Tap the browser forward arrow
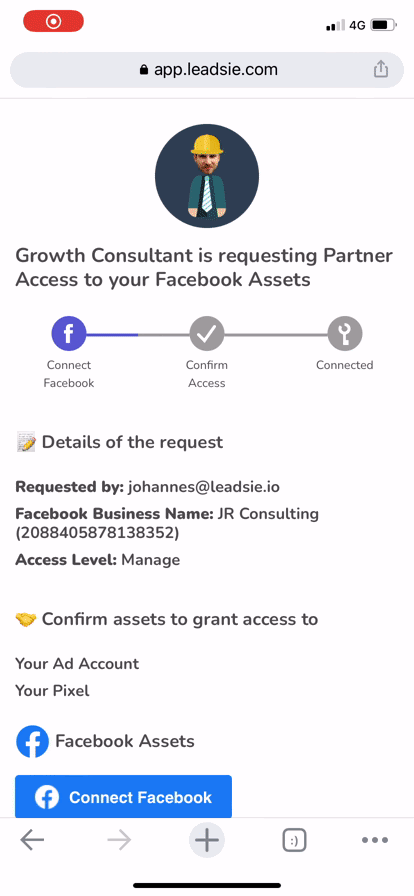Screen dimensions: 414x896 point(119,839)
